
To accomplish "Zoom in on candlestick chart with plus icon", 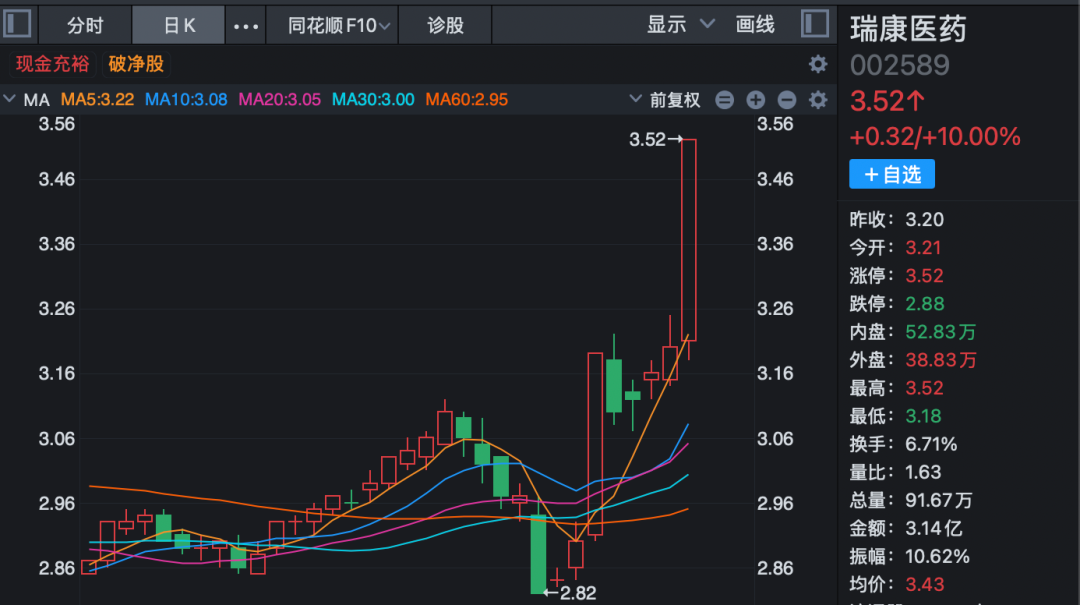I will tap(756, 100).
